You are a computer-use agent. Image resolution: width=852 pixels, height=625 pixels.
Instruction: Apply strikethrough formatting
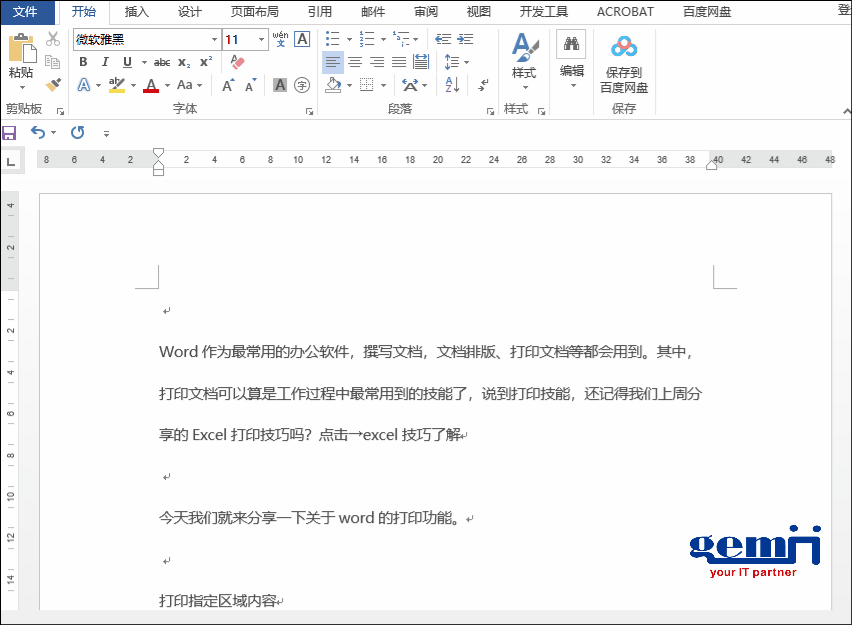pyautogui.click(x=160, y=61)
